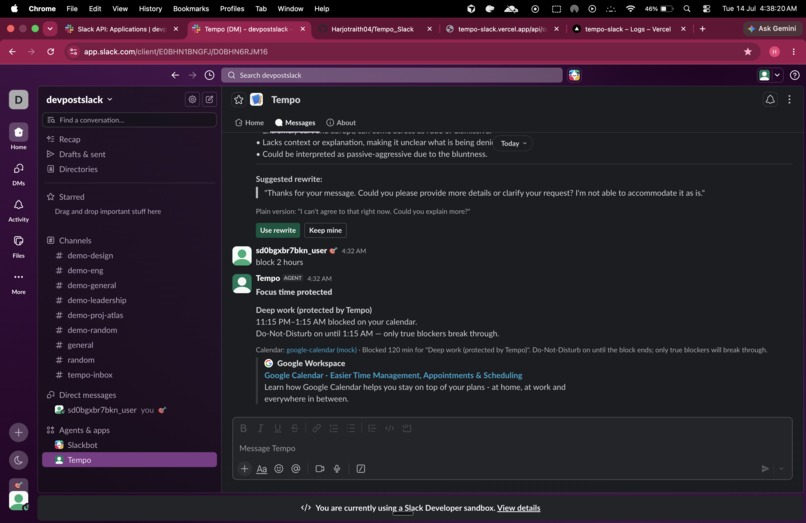Switch to the tempo-slack Logs Vercel tab
The height and width of the screenshot is (523, 806).
point(628,29)
